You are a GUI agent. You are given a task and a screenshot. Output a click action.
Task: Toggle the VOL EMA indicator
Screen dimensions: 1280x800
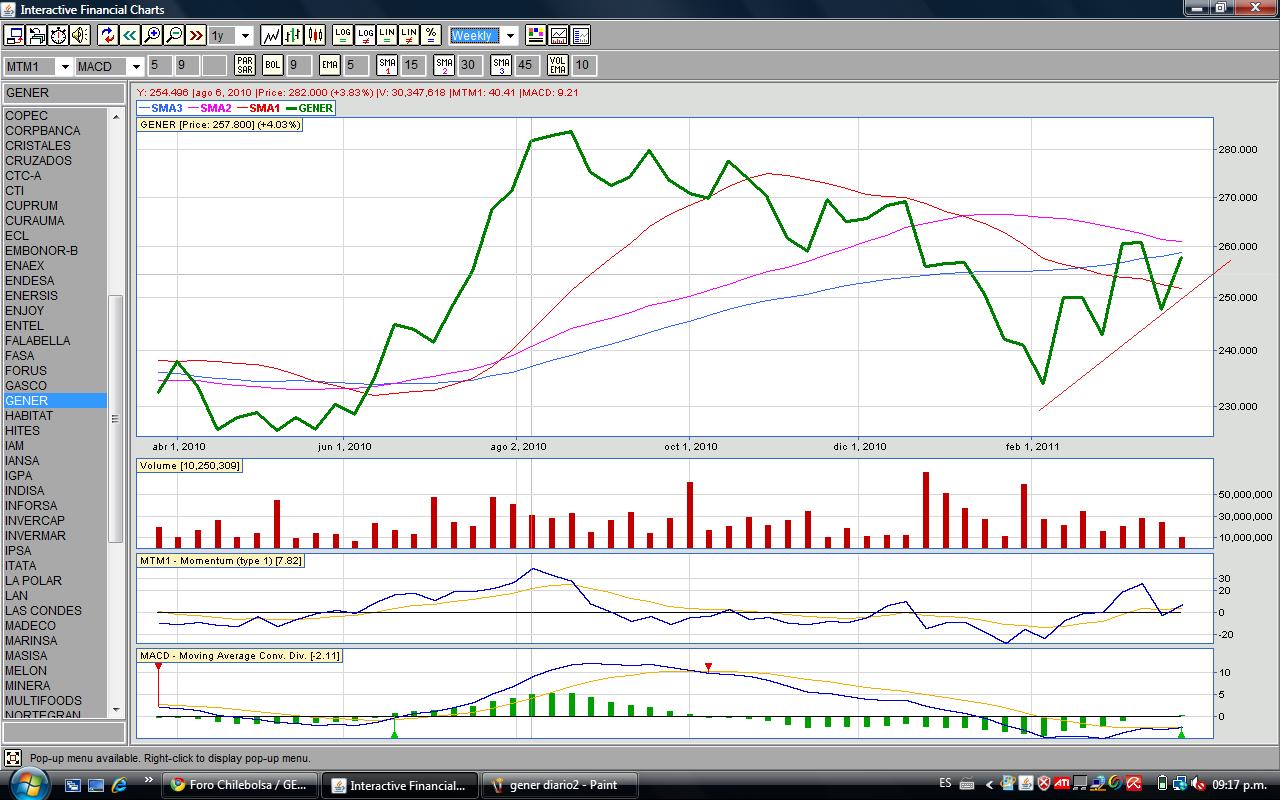(558, 65)
